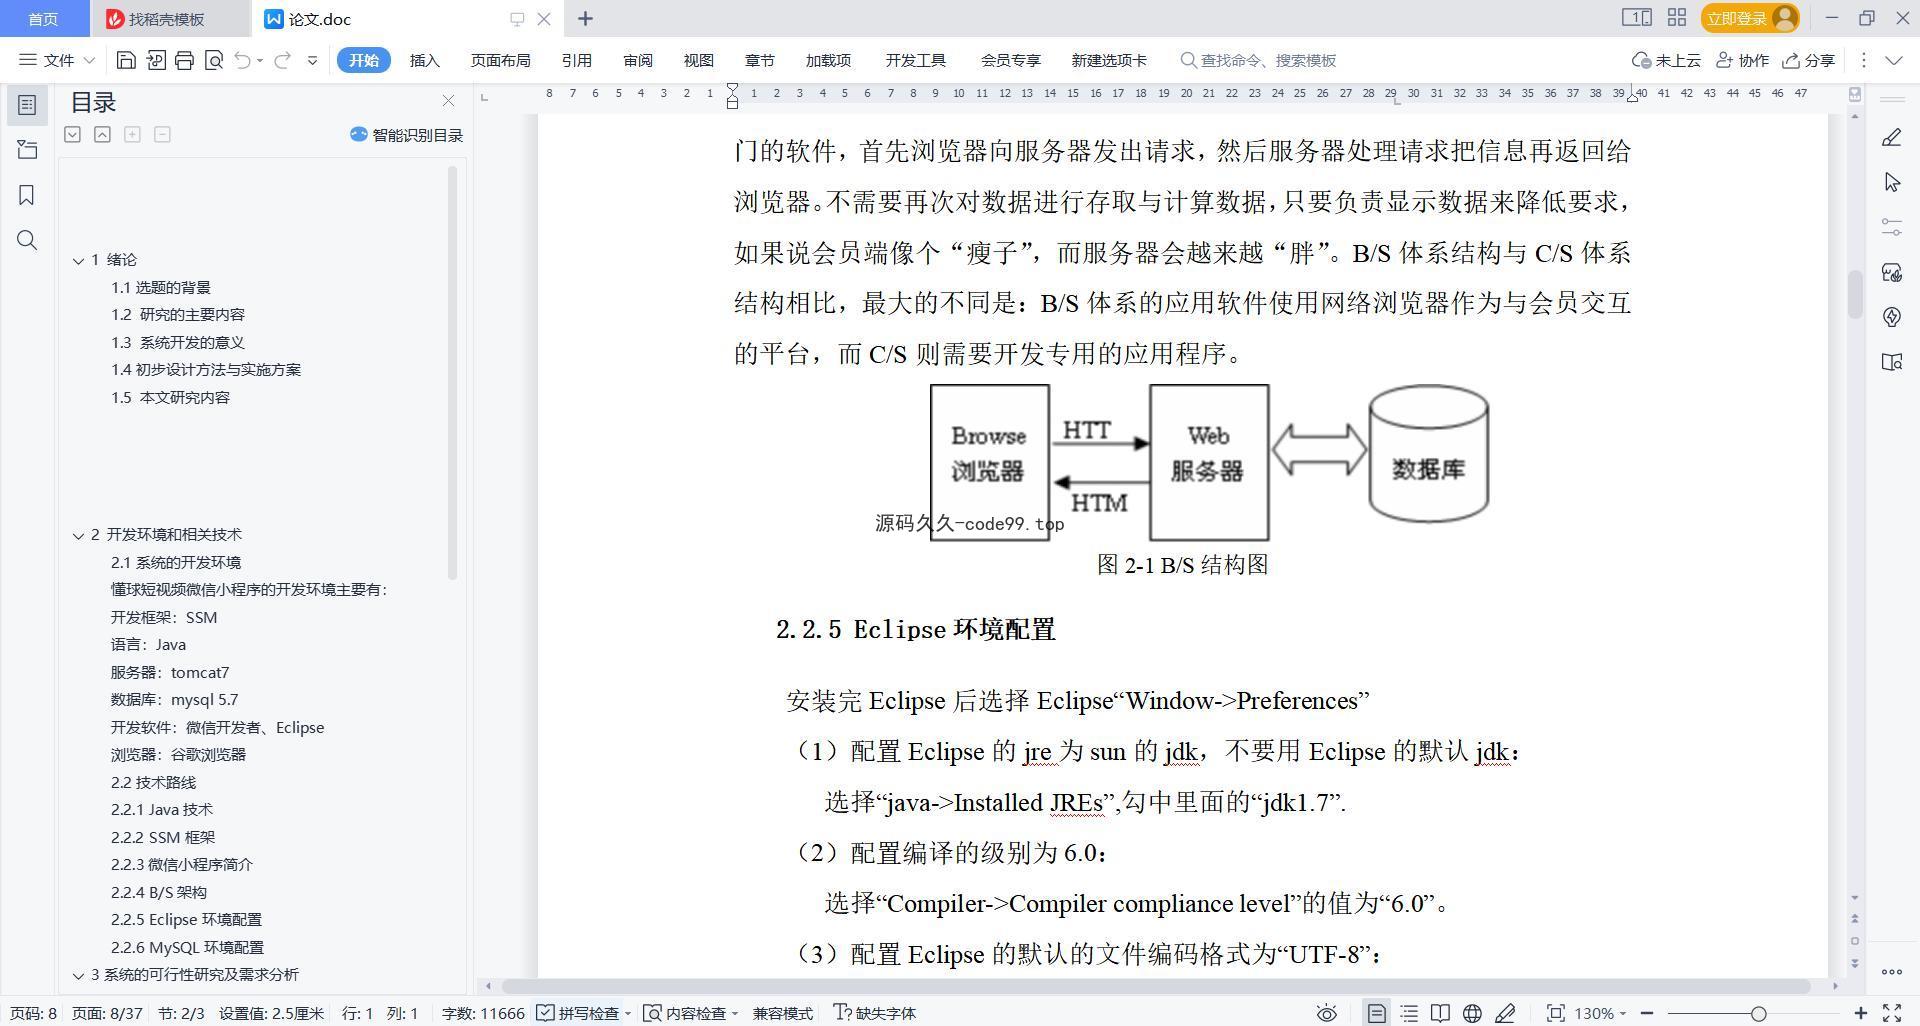1920x1026 pixels.
Task: Collapse the '2 开发环境和相关技术' outline section
Action: pyautogui.click(x=78, y=535)
